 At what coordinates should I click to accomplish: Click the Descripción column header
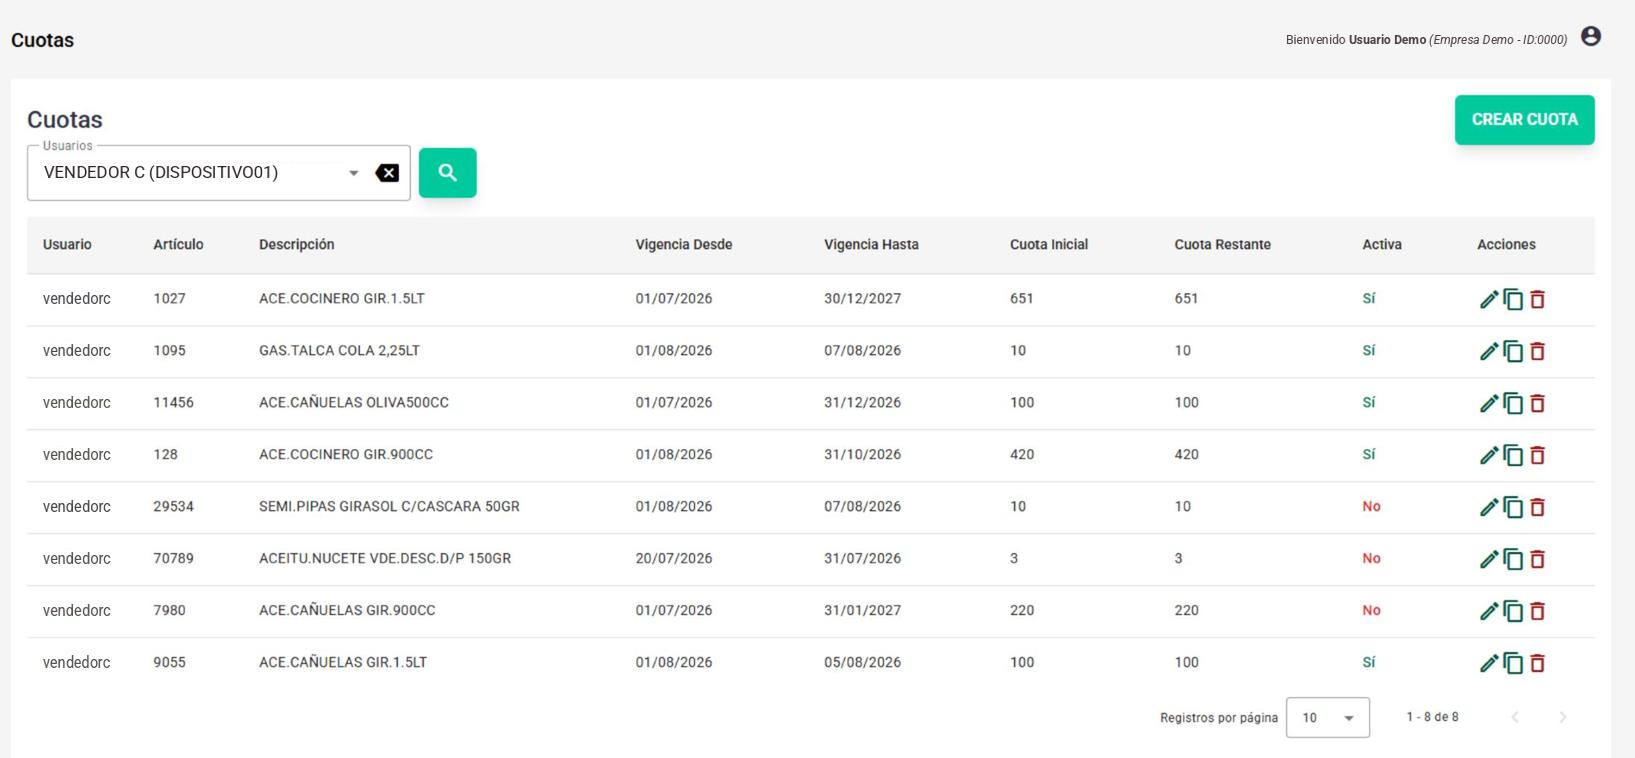point(297,245)
